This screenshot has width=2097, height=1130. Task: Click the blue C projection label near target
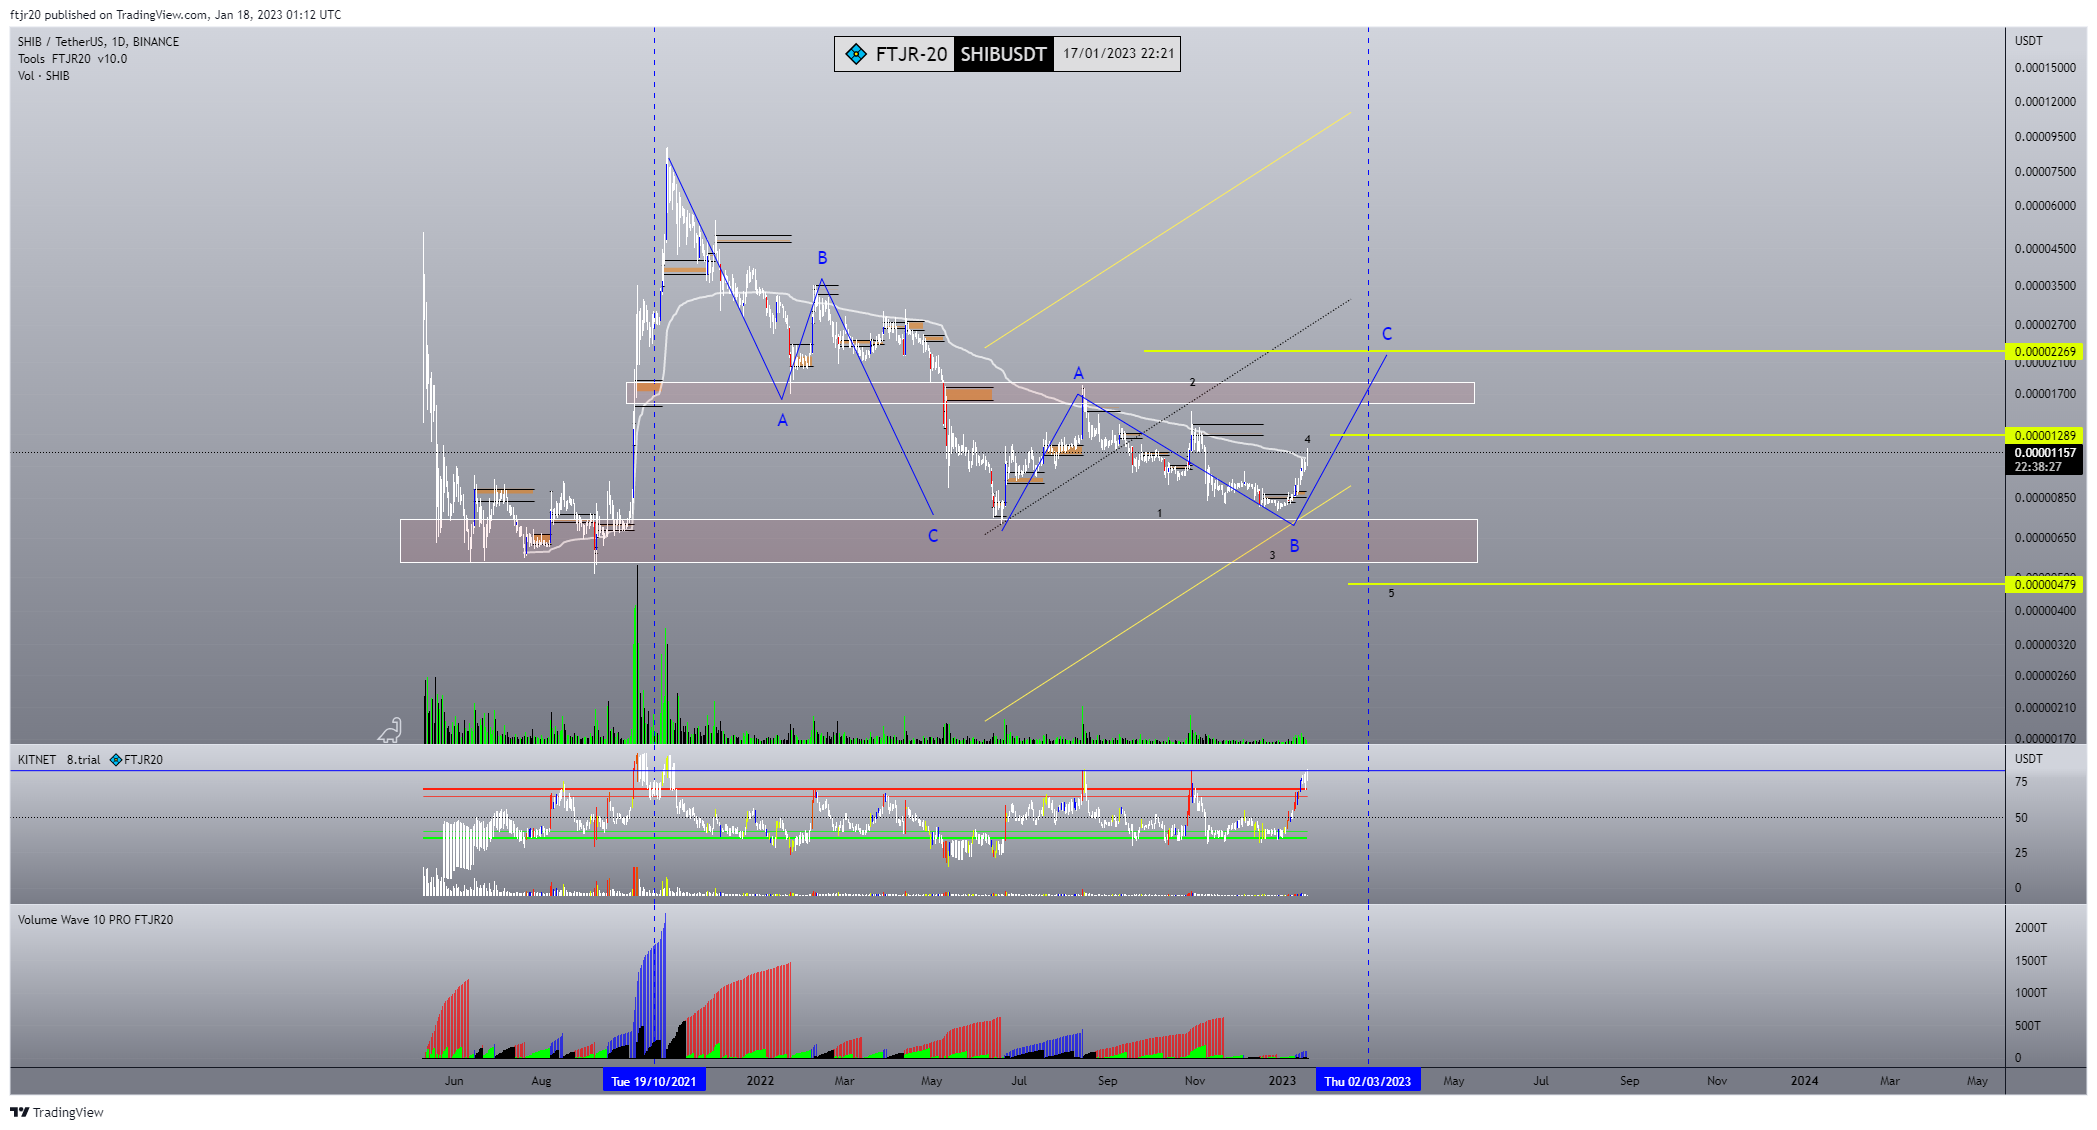[x=1387, y=334]
